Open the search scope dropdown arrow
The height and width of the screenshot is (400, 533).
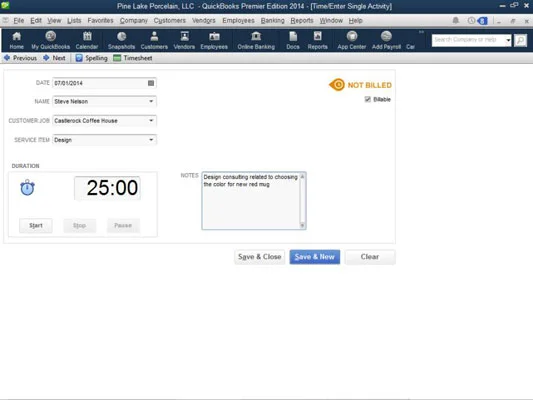click(508, 40)
